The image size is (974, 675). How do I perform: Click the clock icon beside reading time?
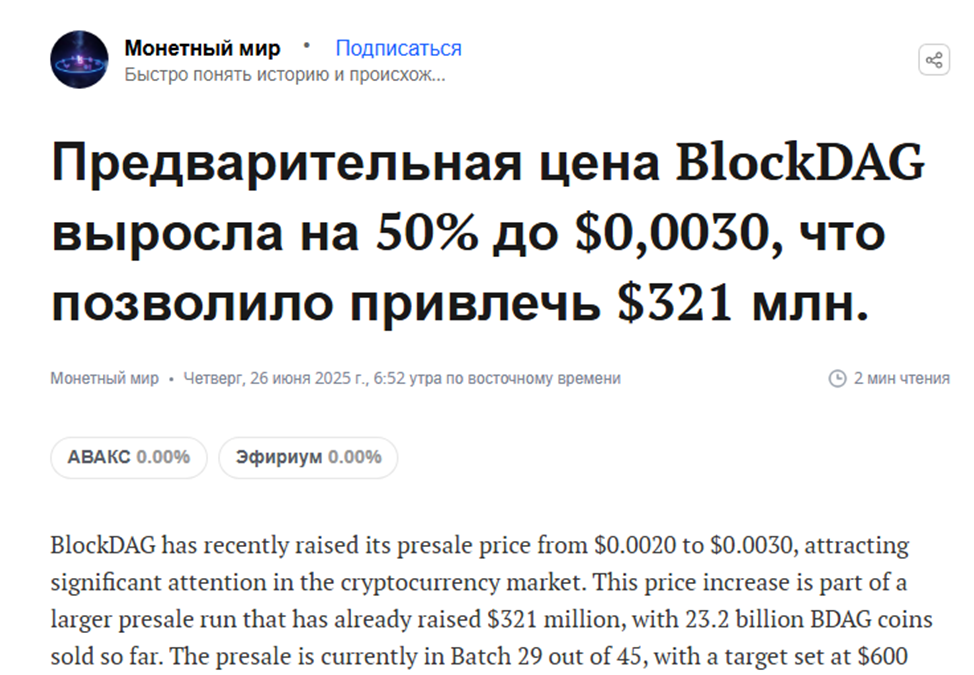point(837,378)
